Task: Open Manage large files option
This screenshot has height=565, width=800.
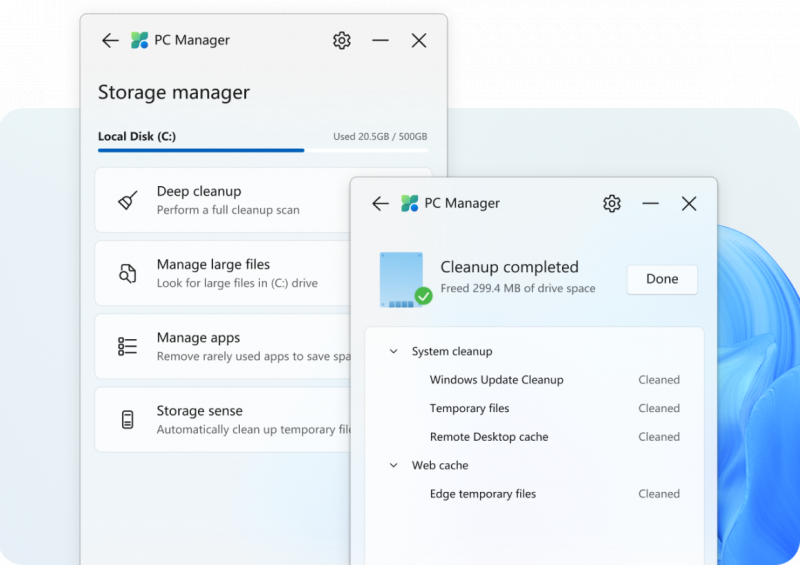Action: pyautogui.click(x=223, y=274)
